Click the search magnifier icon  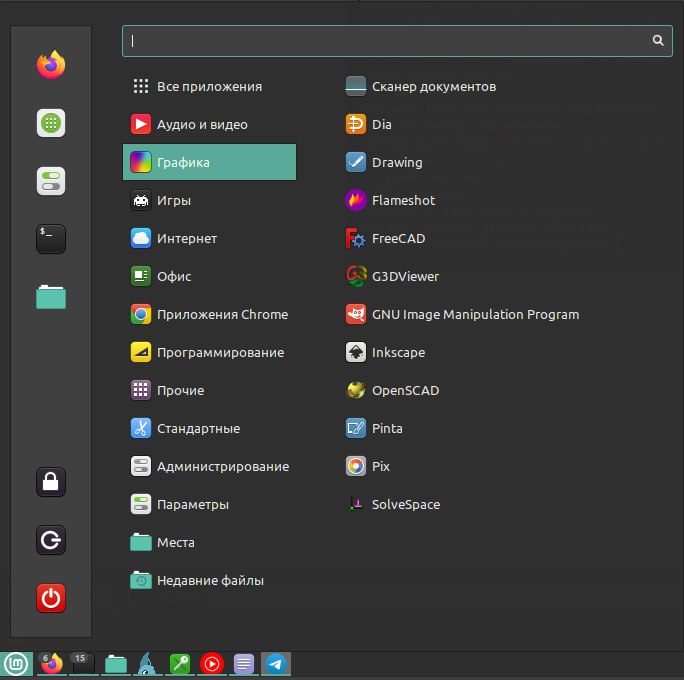658,41
